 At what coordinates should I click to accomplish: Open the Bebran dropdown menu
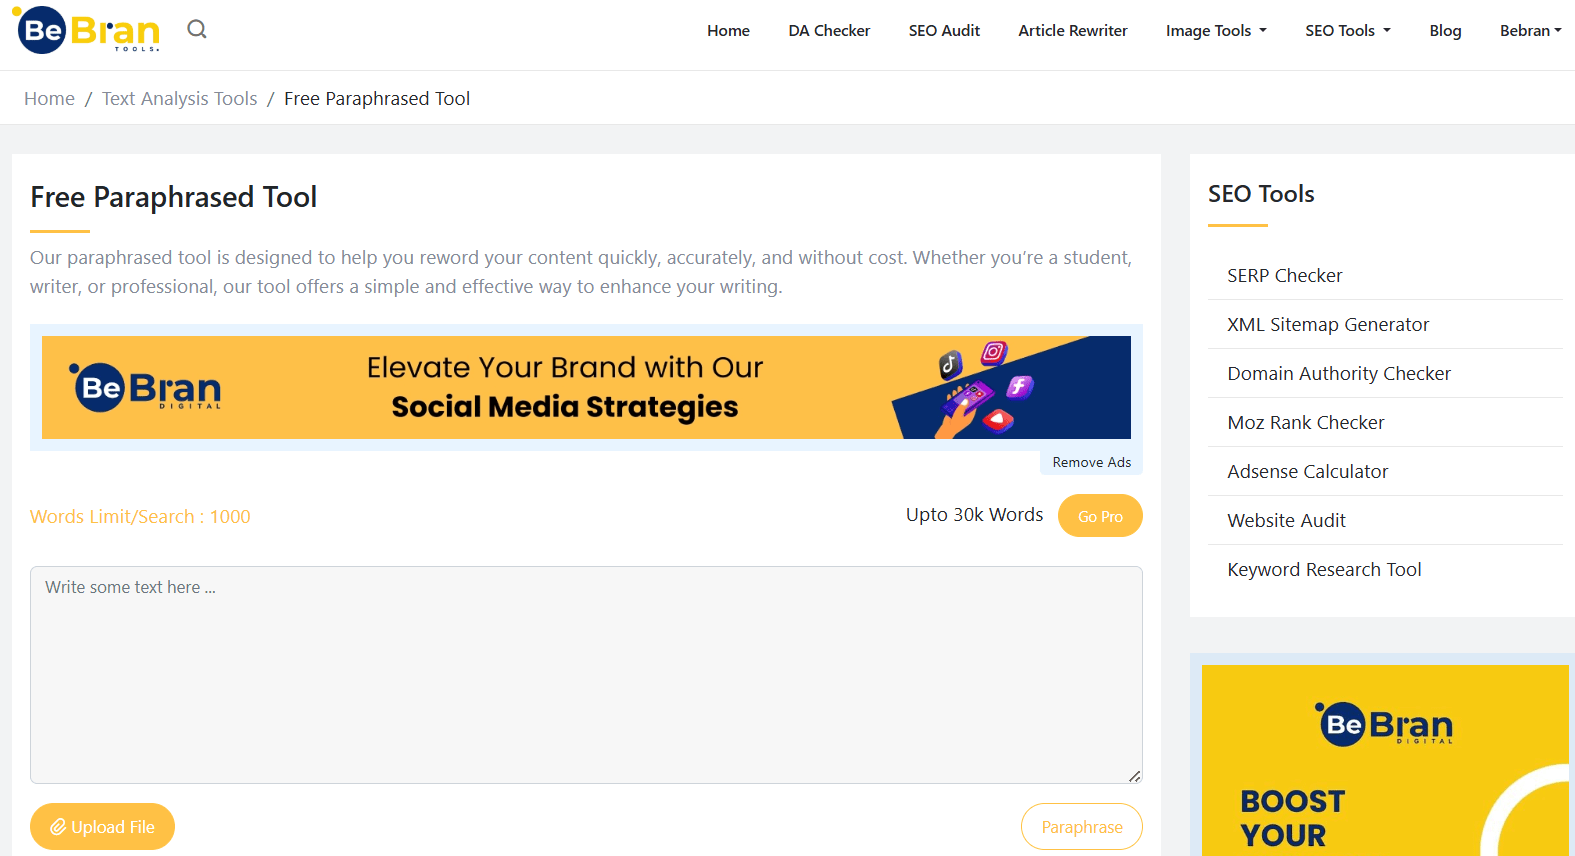pos(1530,31)
